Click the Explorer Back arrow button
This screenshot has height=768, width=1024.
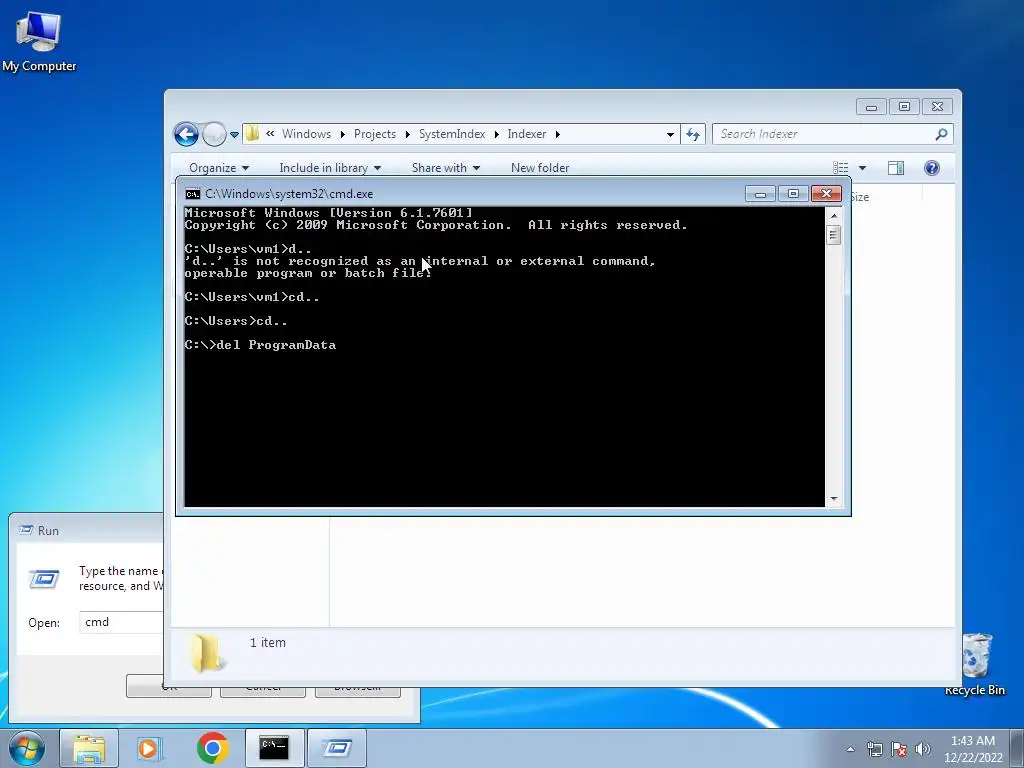[186, 135]
